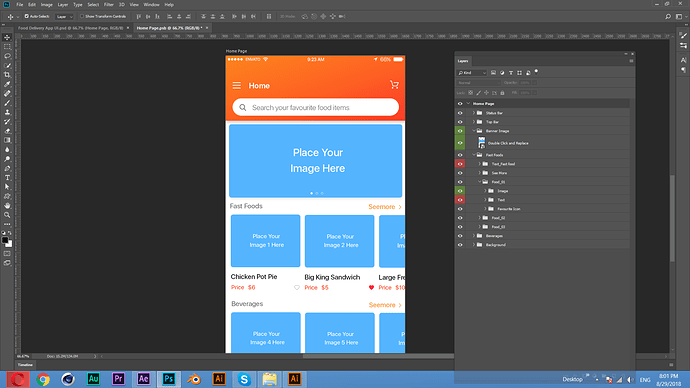Click the background color swatch
The image size is (690, 388).
click(x=9, y=244)
